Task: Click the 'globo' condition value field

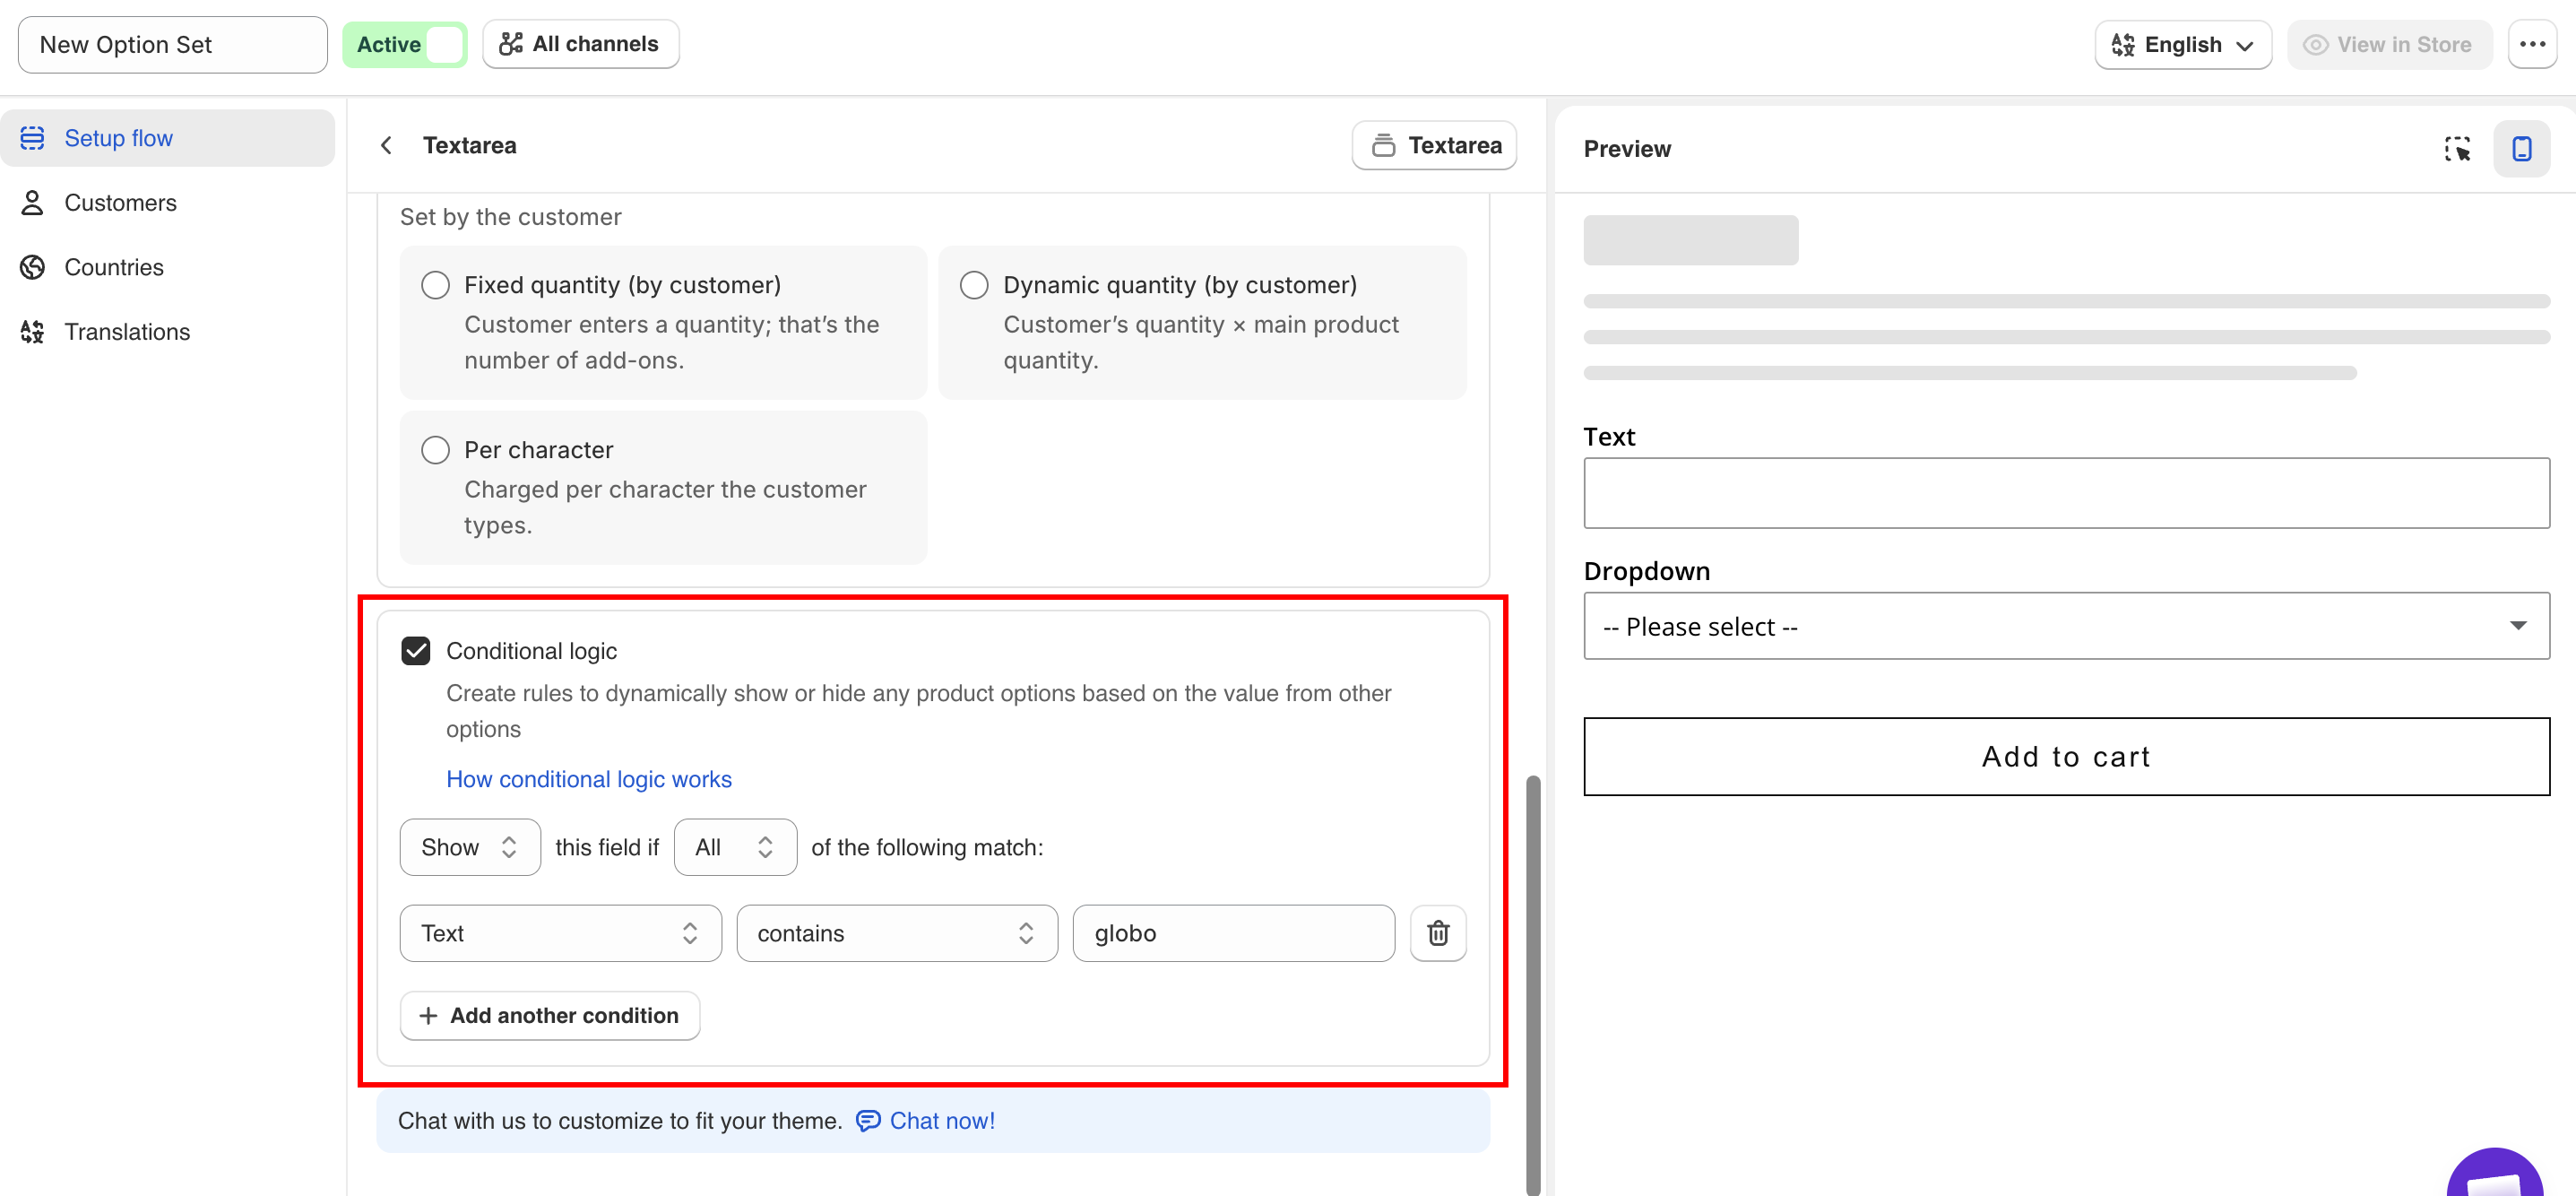Action: 1233,933
